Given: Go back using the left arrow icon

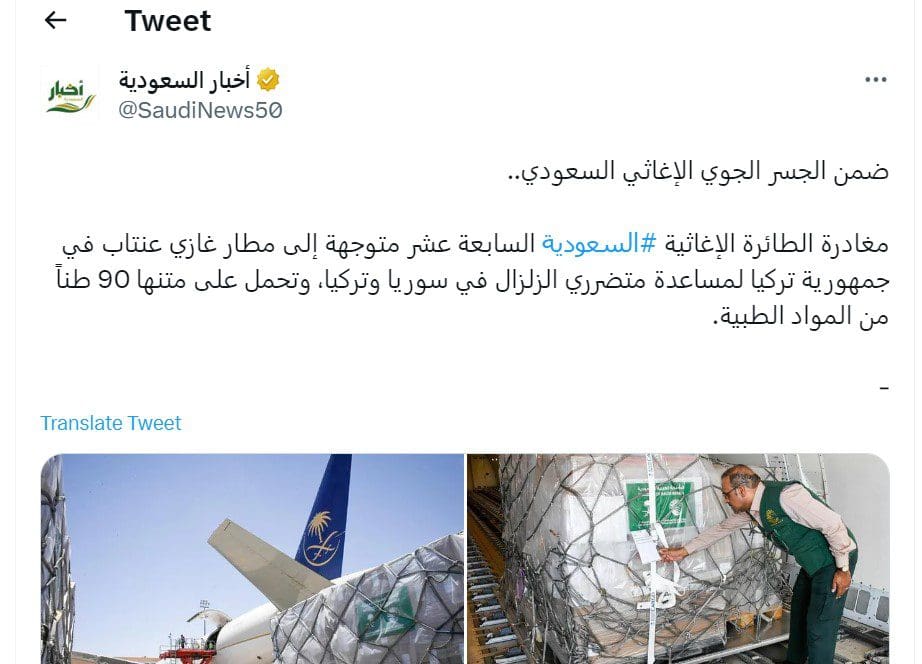Looking at the screenshot, I should point(55,21).
